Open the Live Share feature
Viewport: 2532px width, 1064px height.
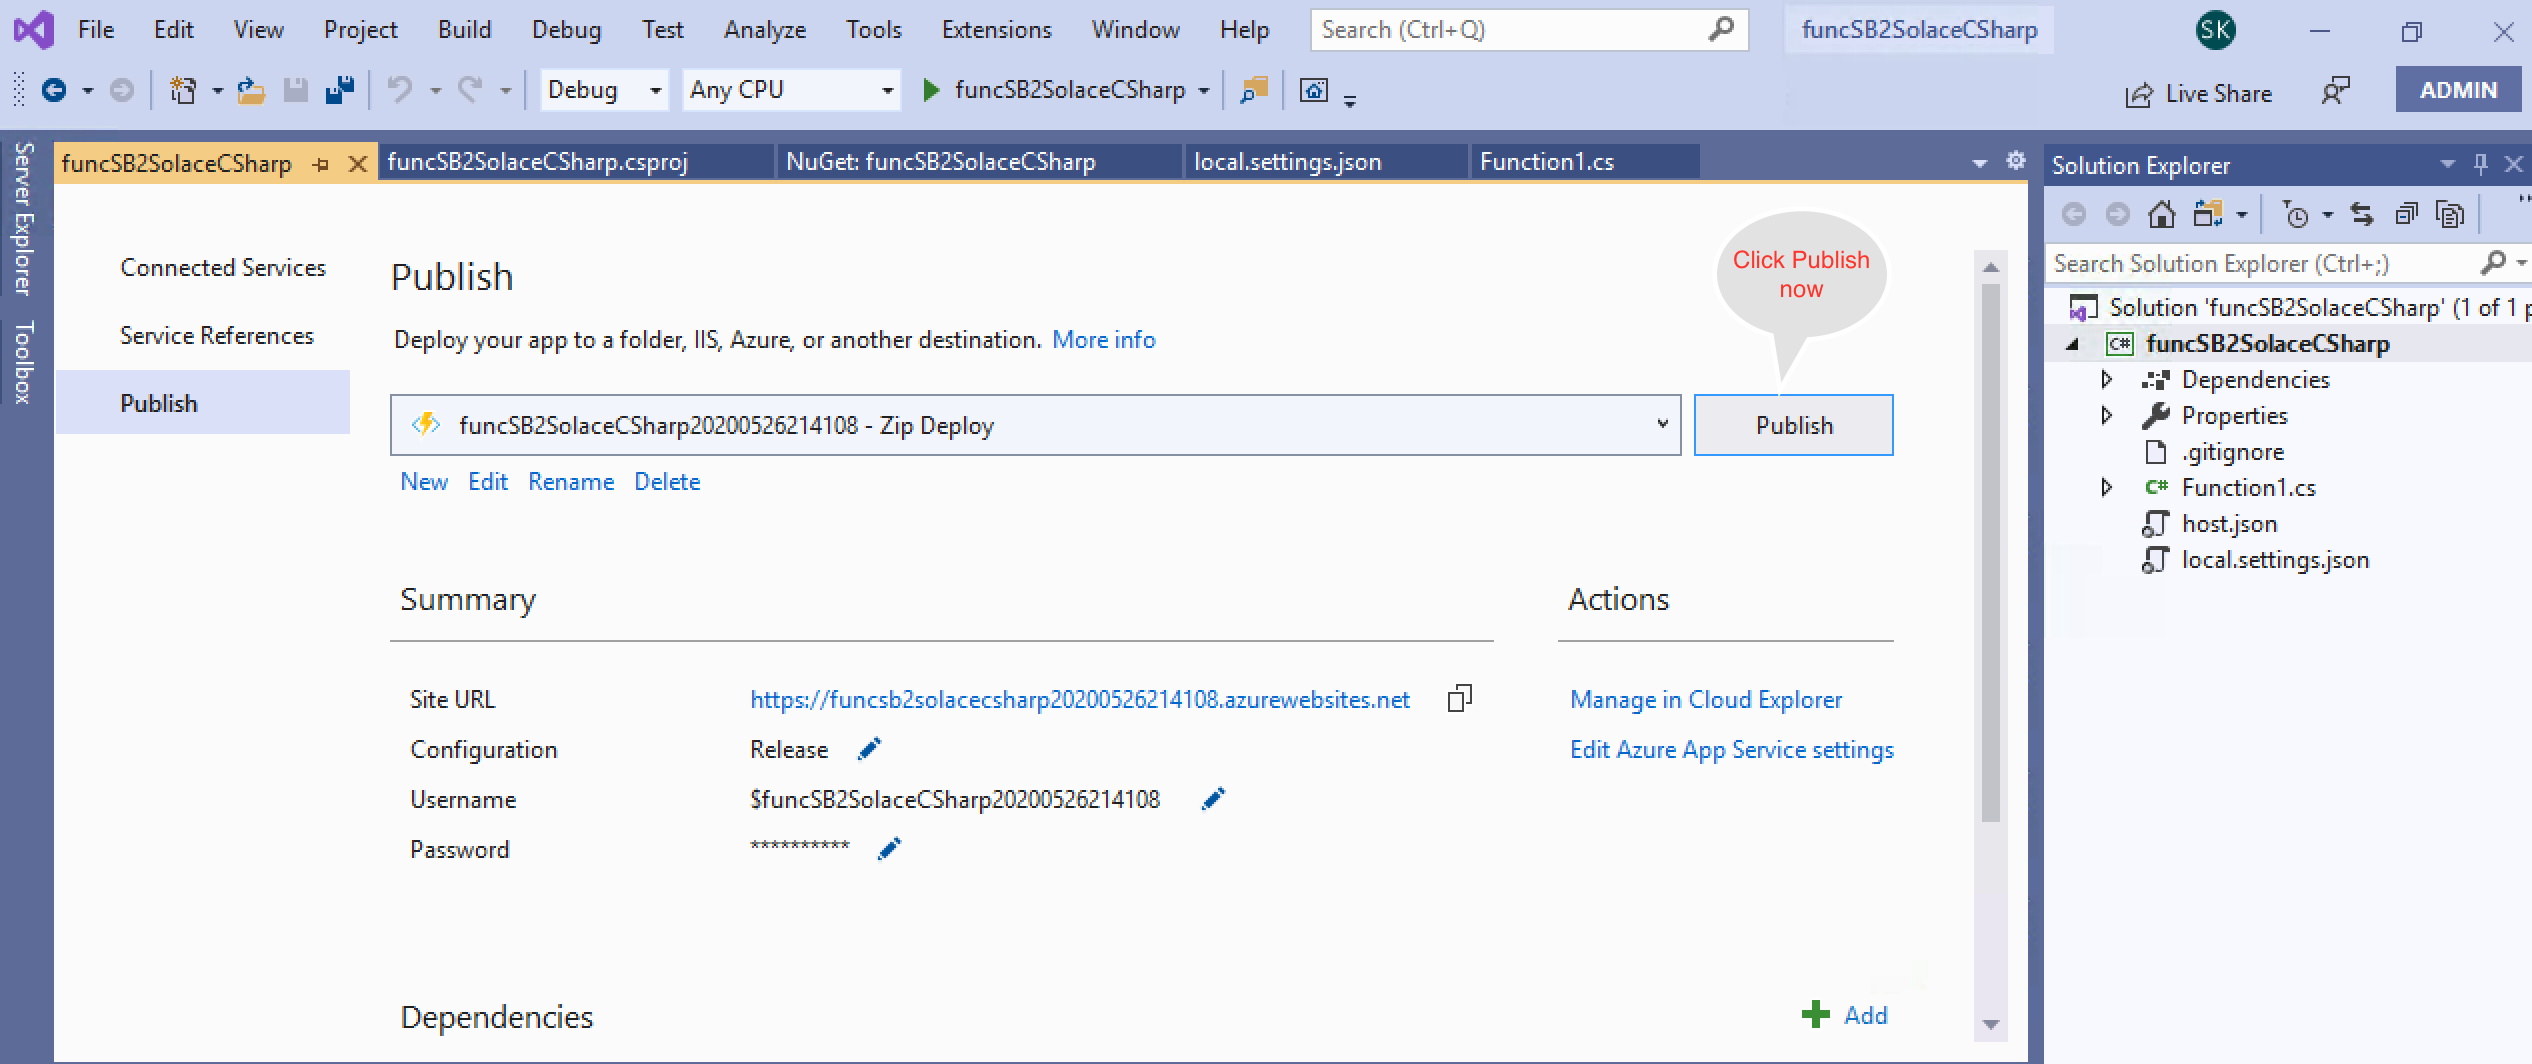click(x=2199, y=94)
